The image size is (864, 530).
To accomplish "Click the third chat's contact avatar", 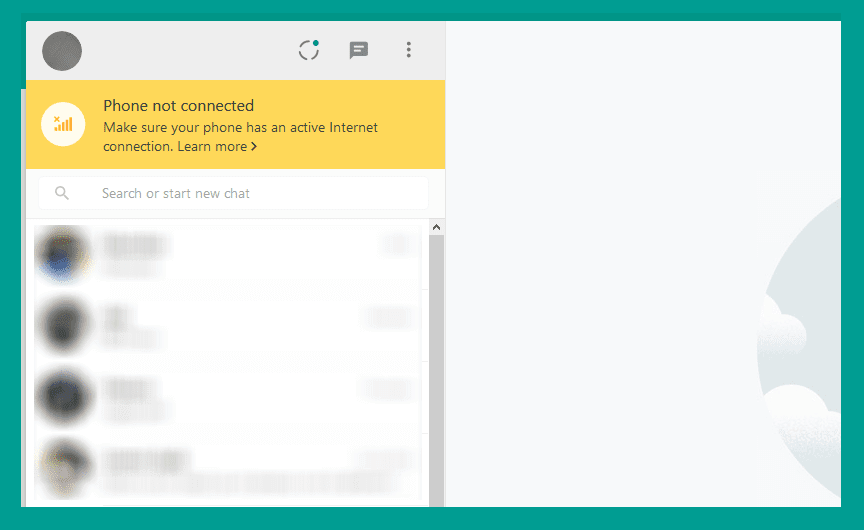I will [63, 397].
